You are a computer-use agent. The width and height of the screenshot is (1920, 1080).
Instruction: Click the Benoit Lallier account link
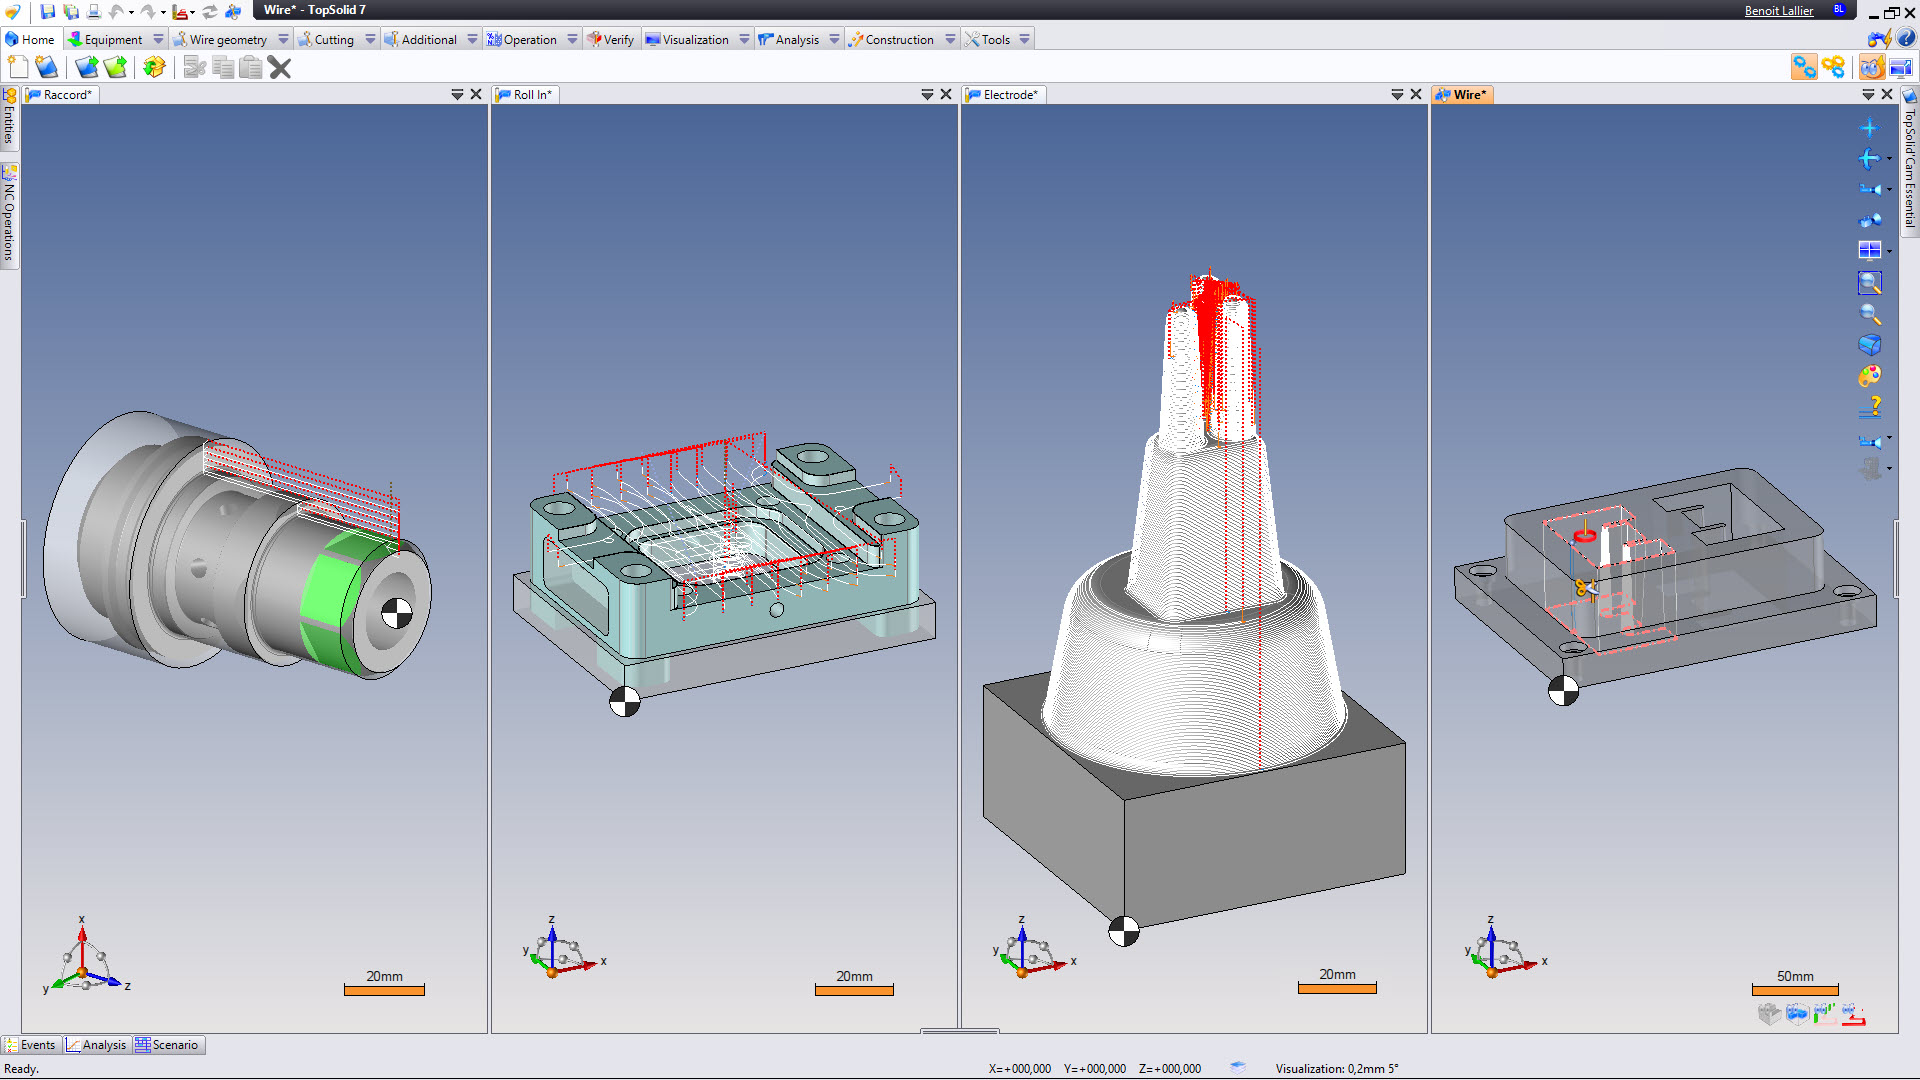click(x=1779, y=10)
